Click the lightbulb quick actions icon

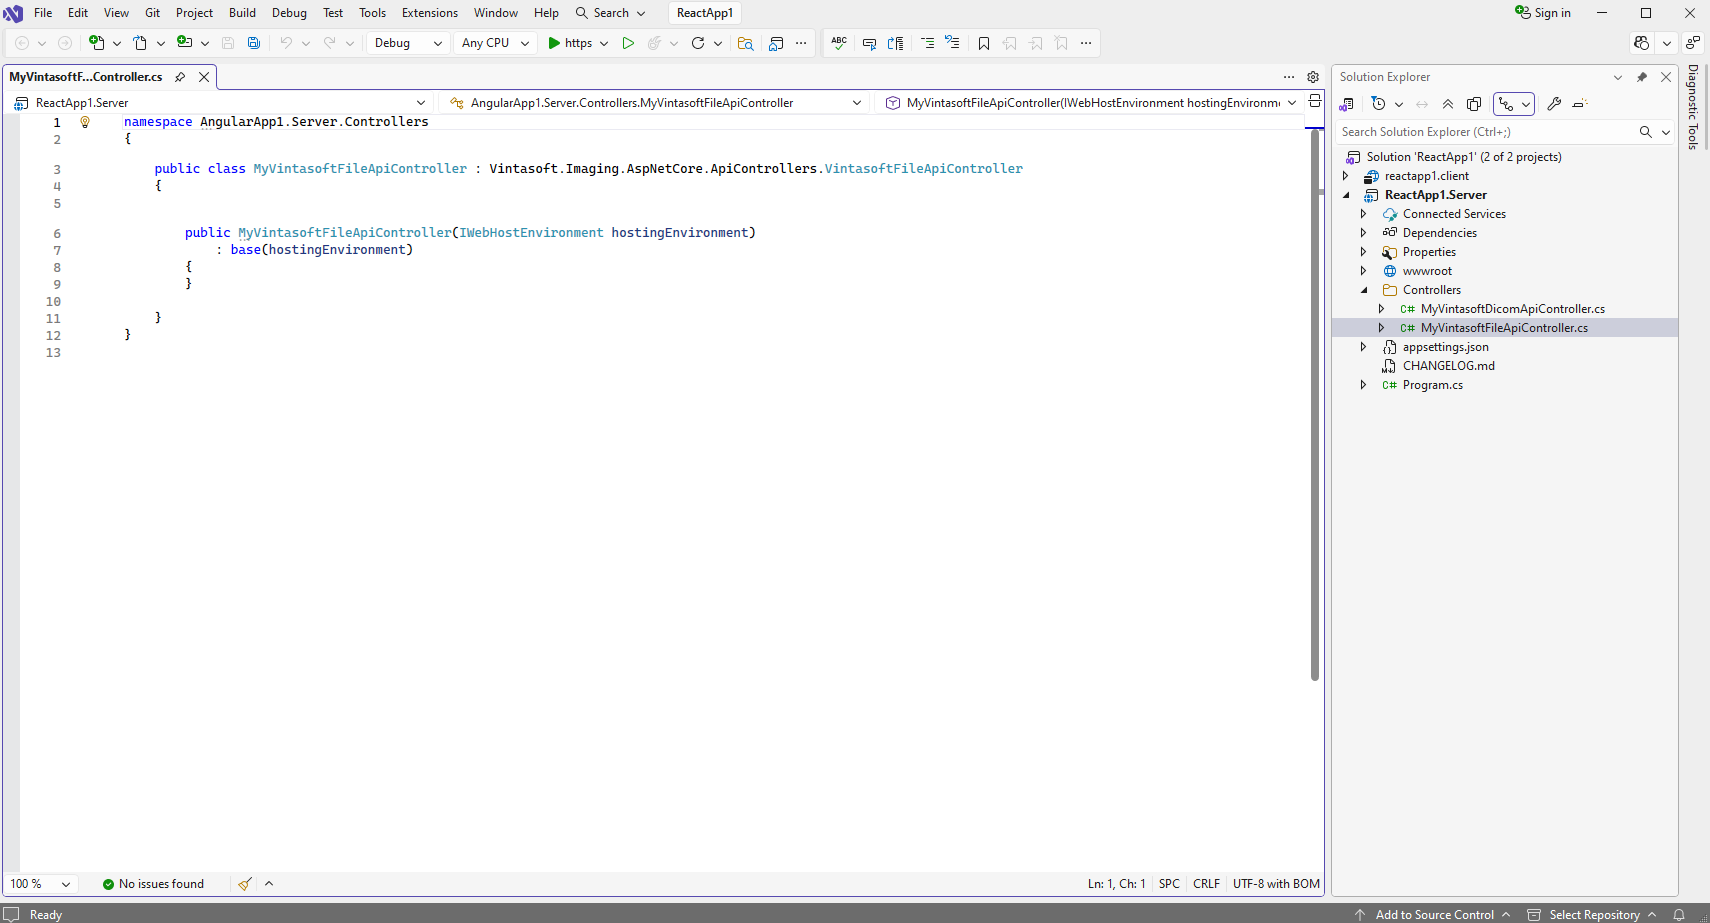click(x=85, y=122)
